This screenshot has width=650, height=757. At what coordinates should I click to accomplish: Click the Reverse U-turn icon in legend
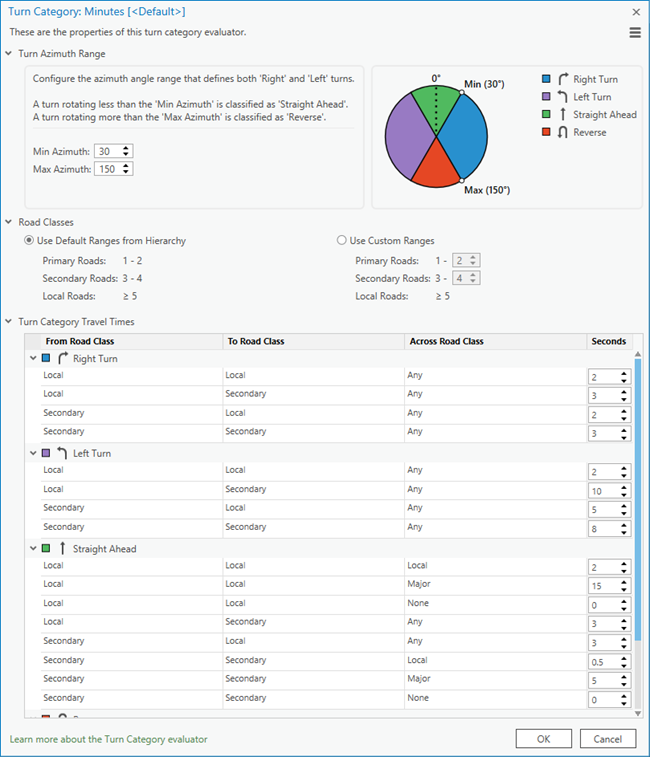click(562, 133)
